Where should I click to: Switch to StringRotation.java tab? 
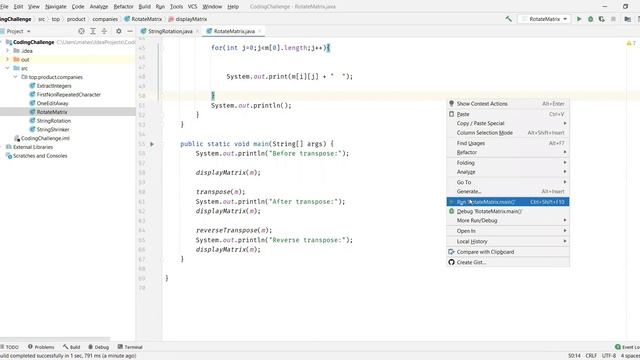(x=169, y=31)
